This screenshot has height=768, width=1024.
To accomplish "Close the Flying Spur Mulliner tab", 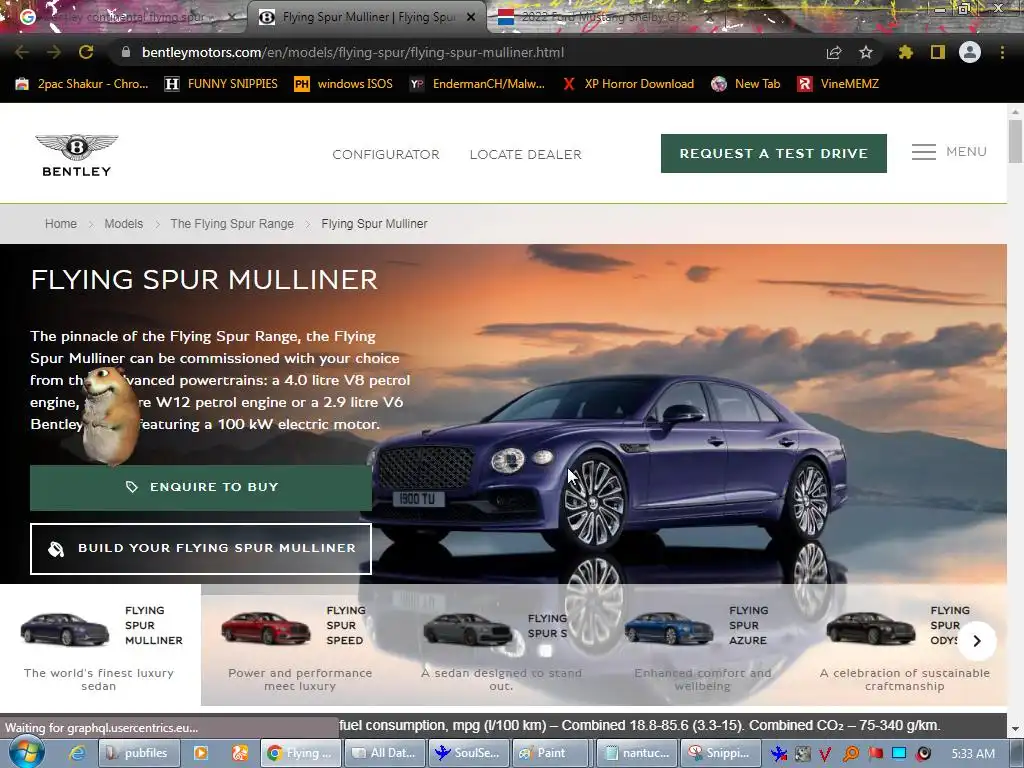I will 471,17.
